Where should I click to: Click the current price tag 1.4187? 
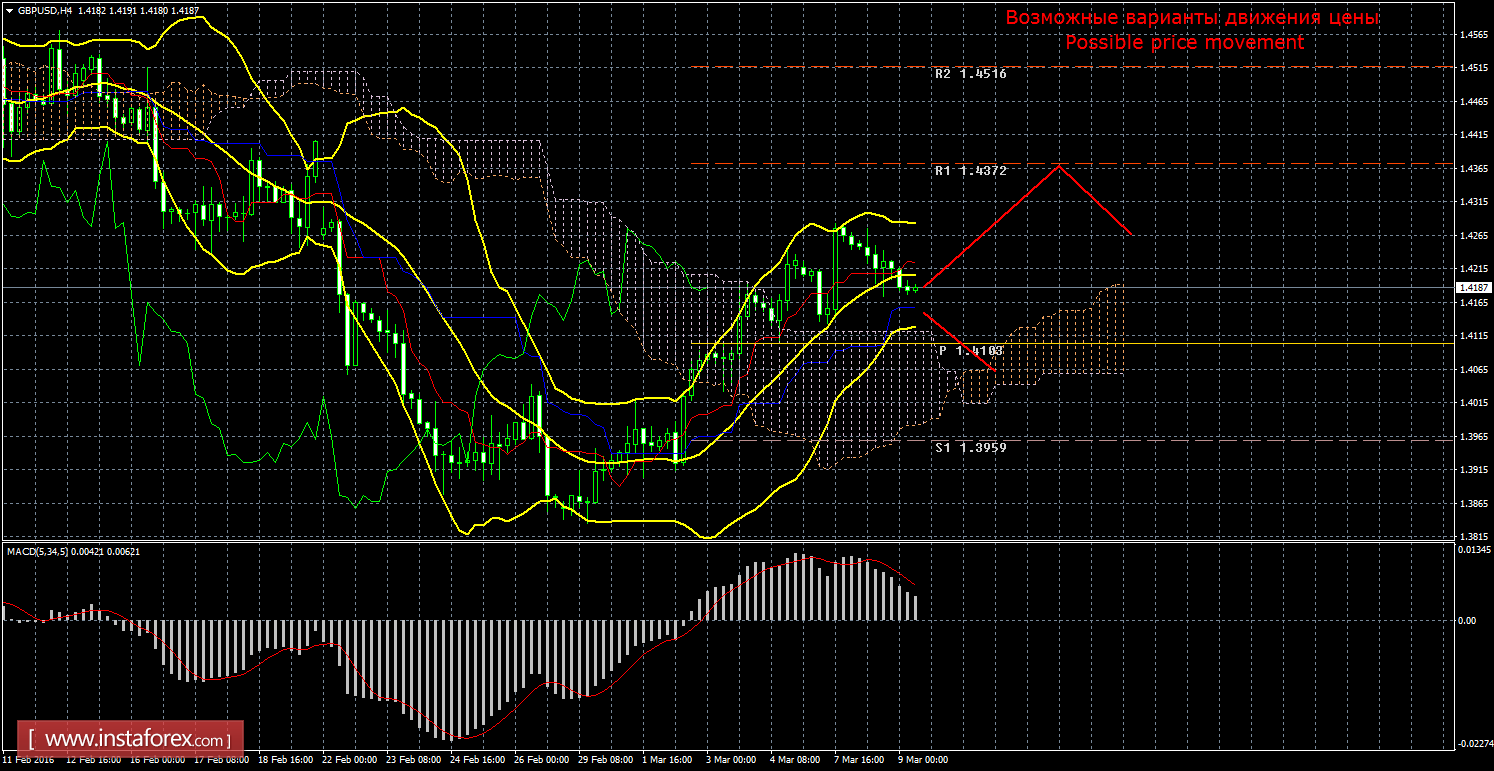[1472, 288]
